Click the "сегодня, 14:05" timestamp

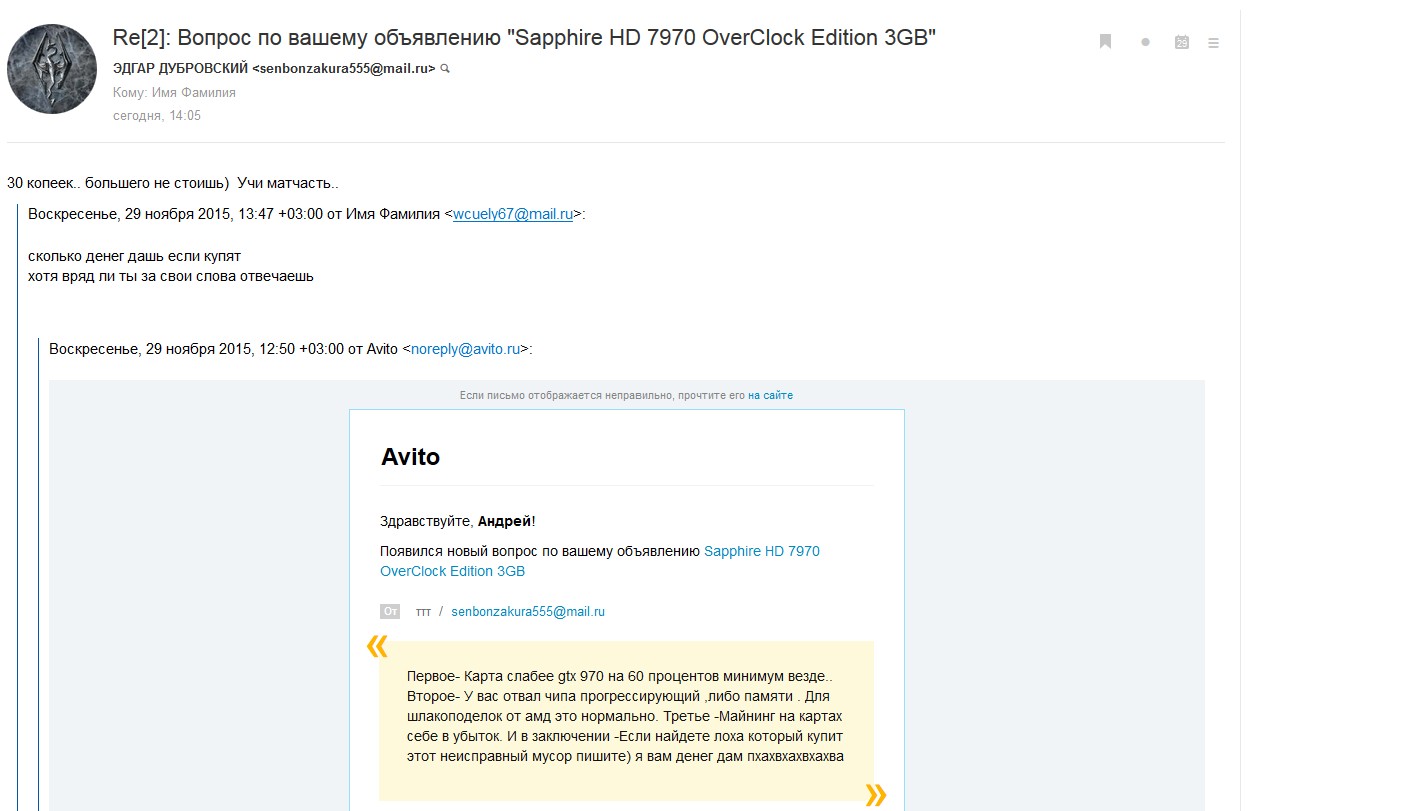pos(157,116)
